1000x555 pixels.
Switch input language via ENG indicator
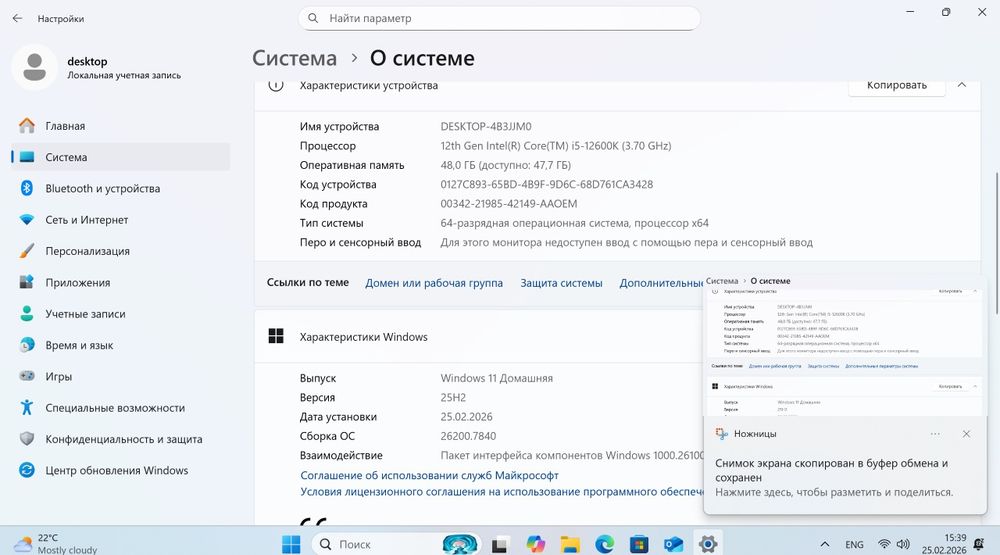(x=854, y=544)
